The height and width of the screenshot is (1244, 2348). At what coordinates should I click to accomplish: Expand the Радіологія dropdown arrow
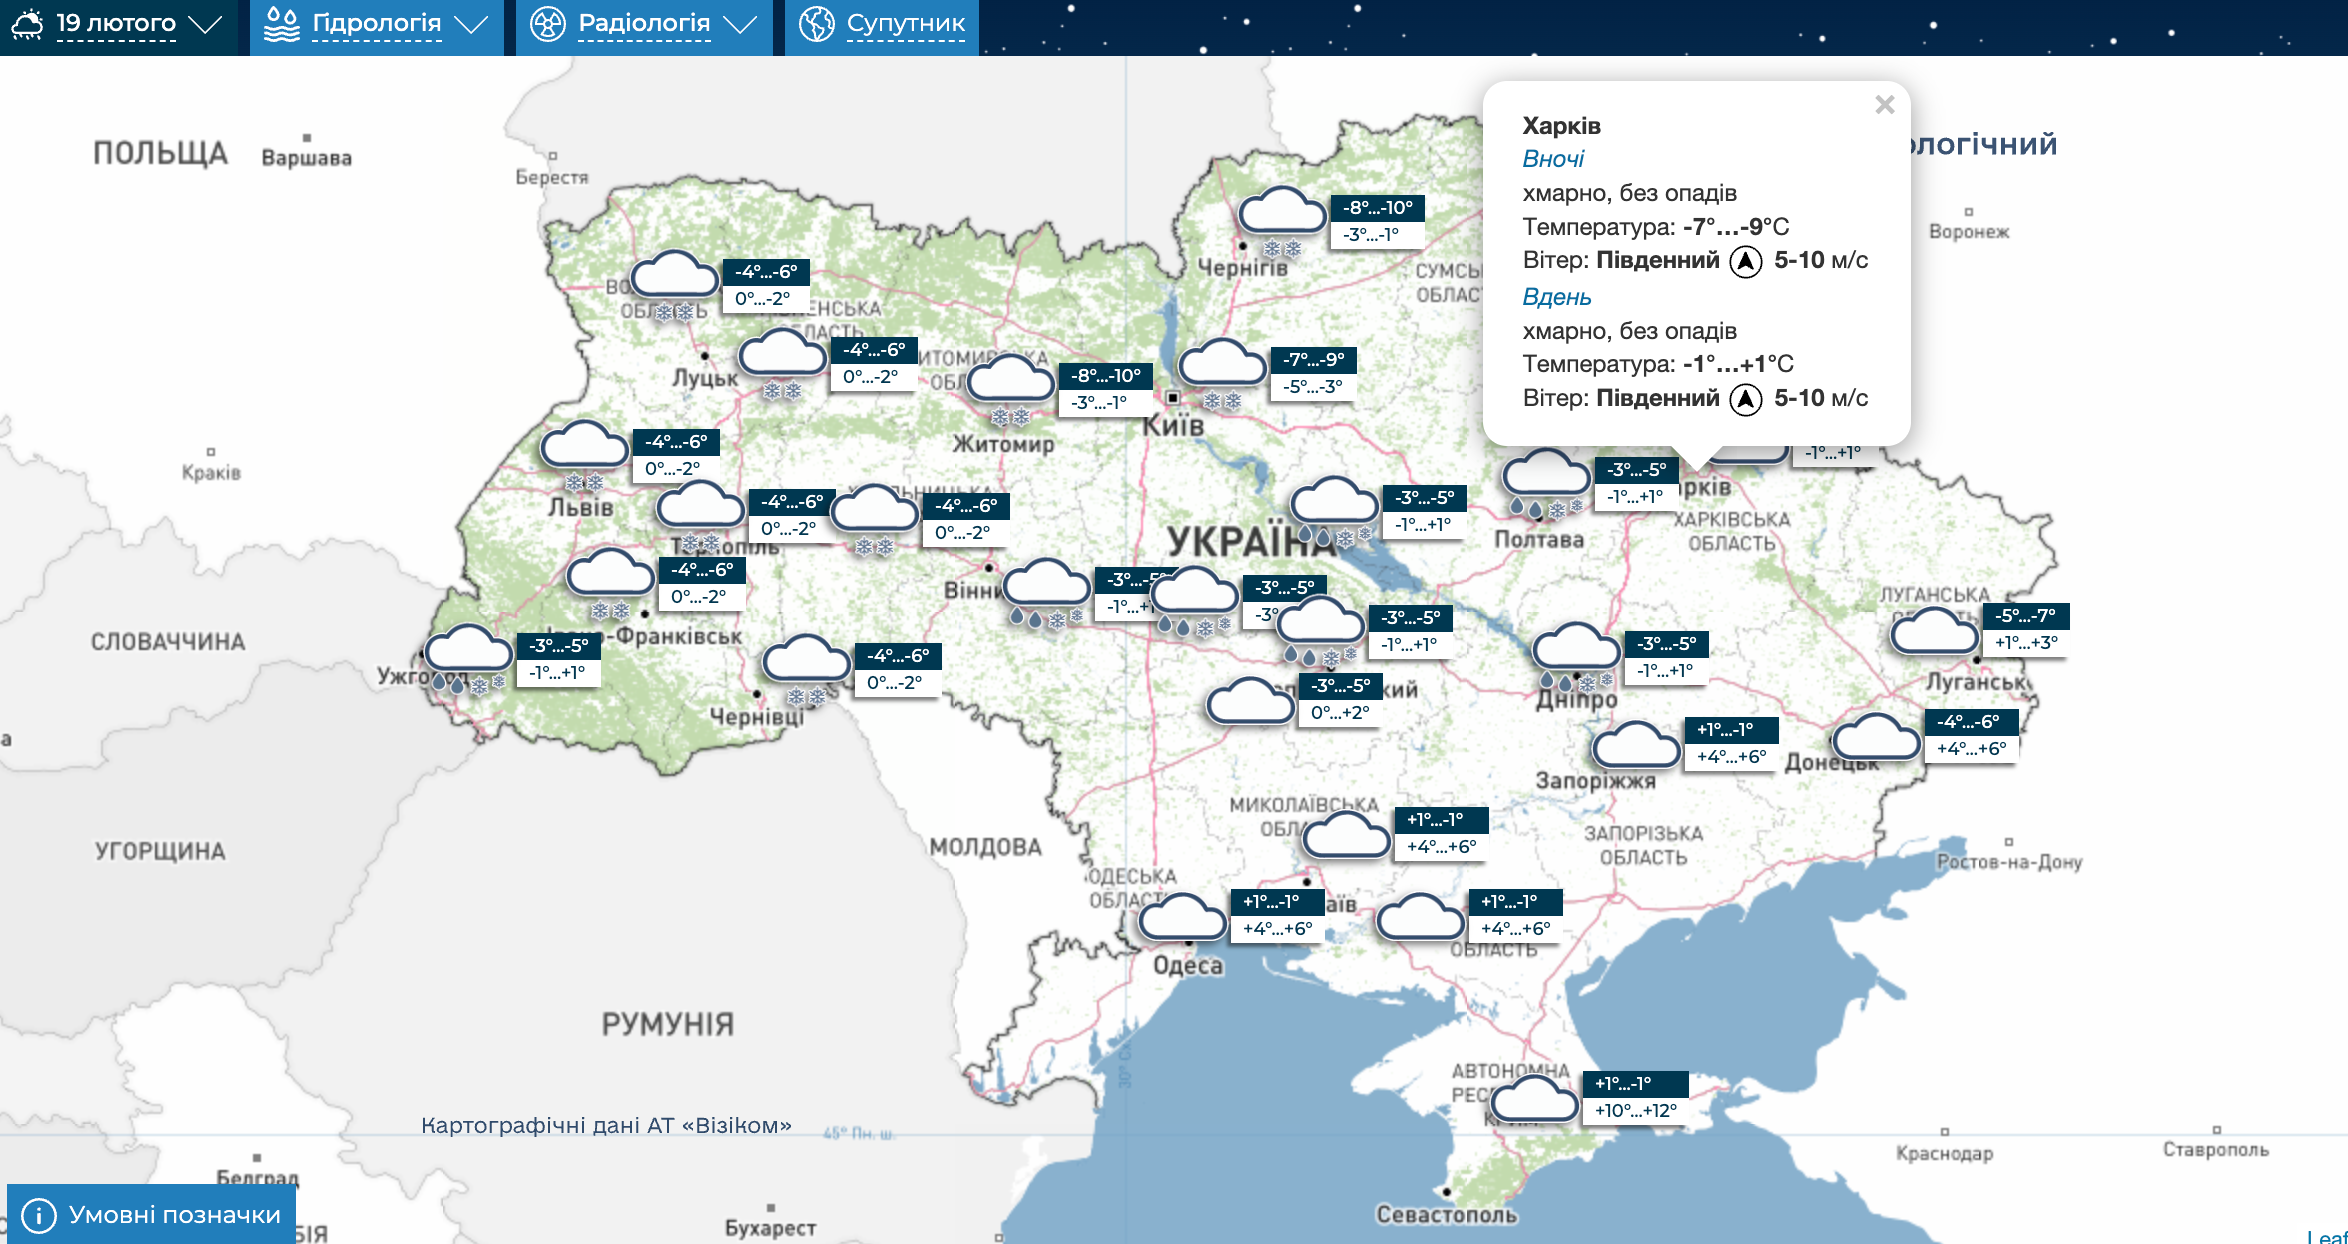(740, 25)
